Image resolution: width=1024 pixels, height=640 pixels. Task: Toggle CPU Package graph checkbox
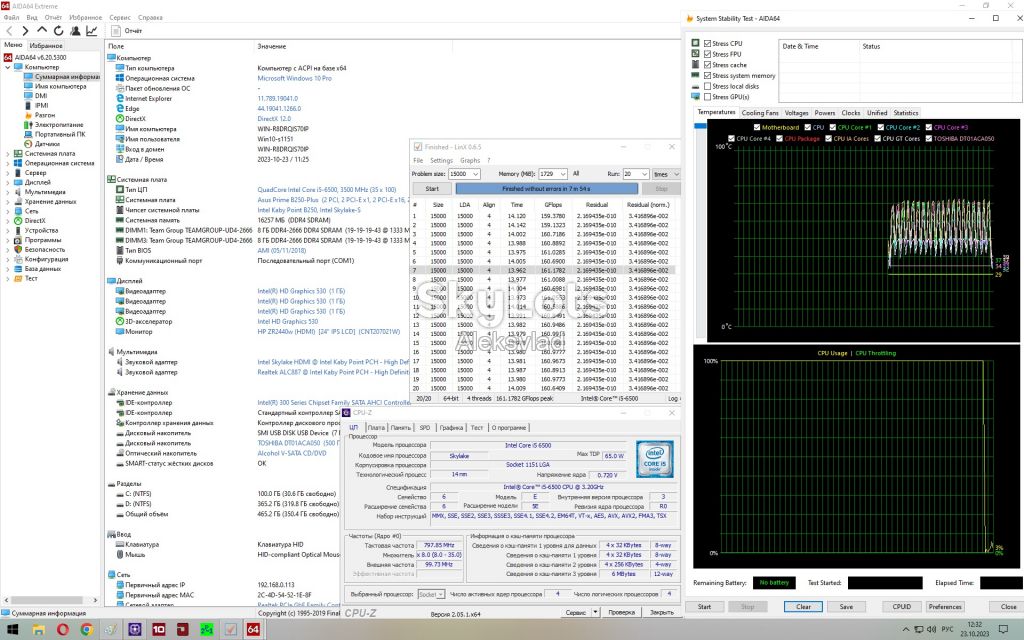[779, 138]
